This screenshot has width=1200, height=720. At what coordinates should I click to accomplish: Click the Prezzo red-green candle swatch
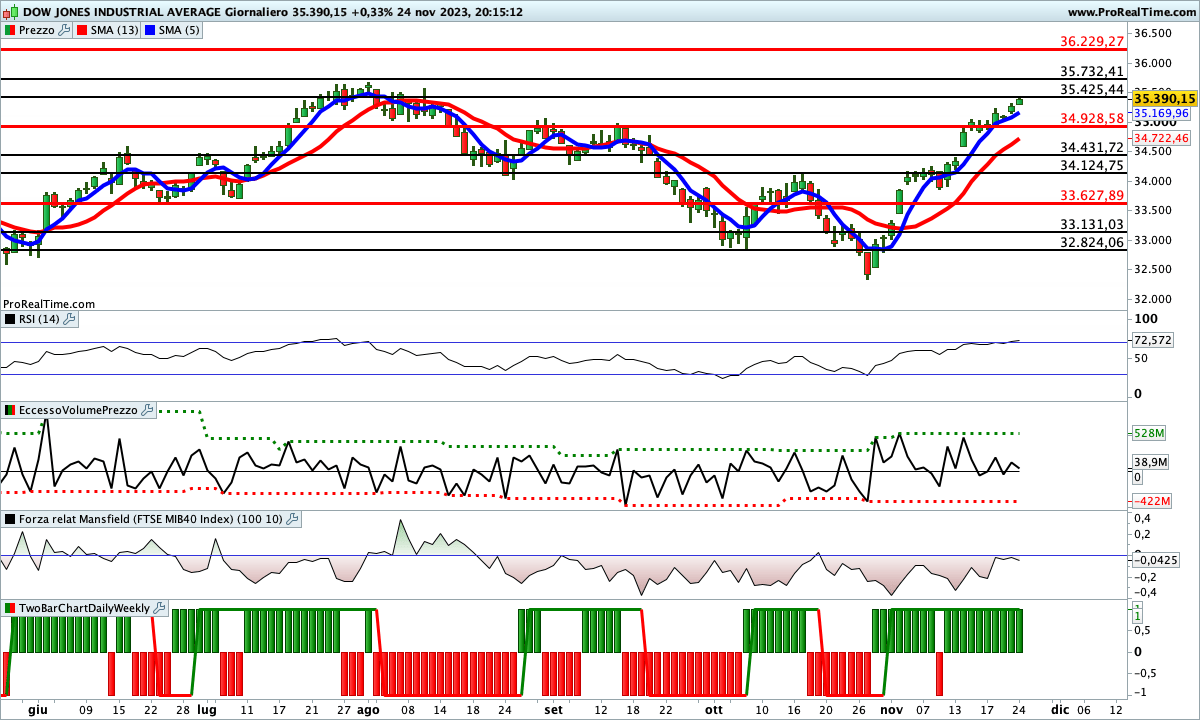click(x=10, y=30)
